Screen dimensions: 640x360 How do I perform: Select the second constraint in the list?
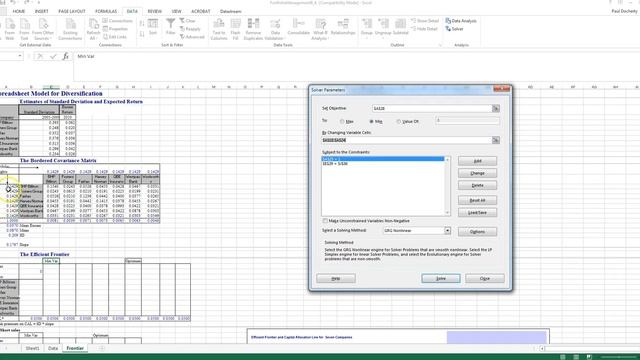tap(383, 164)
